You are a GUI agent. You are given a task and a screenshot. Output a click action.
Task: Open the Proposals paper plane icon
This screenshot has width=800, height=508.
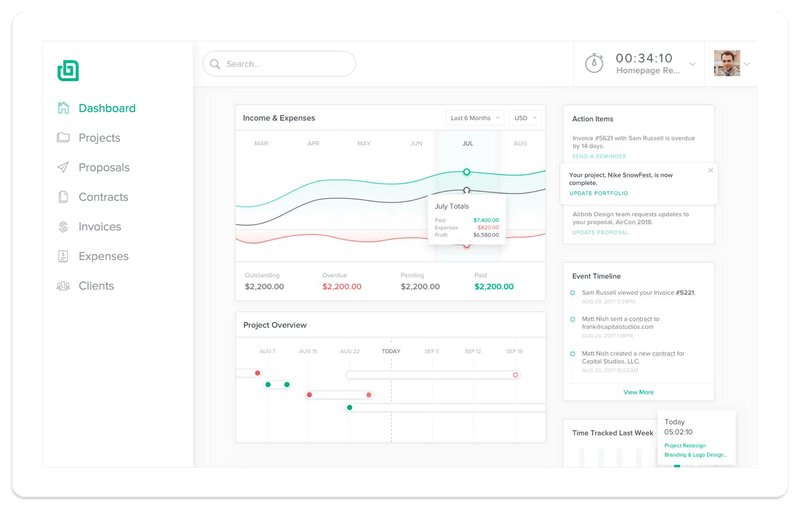pos(63,167)
